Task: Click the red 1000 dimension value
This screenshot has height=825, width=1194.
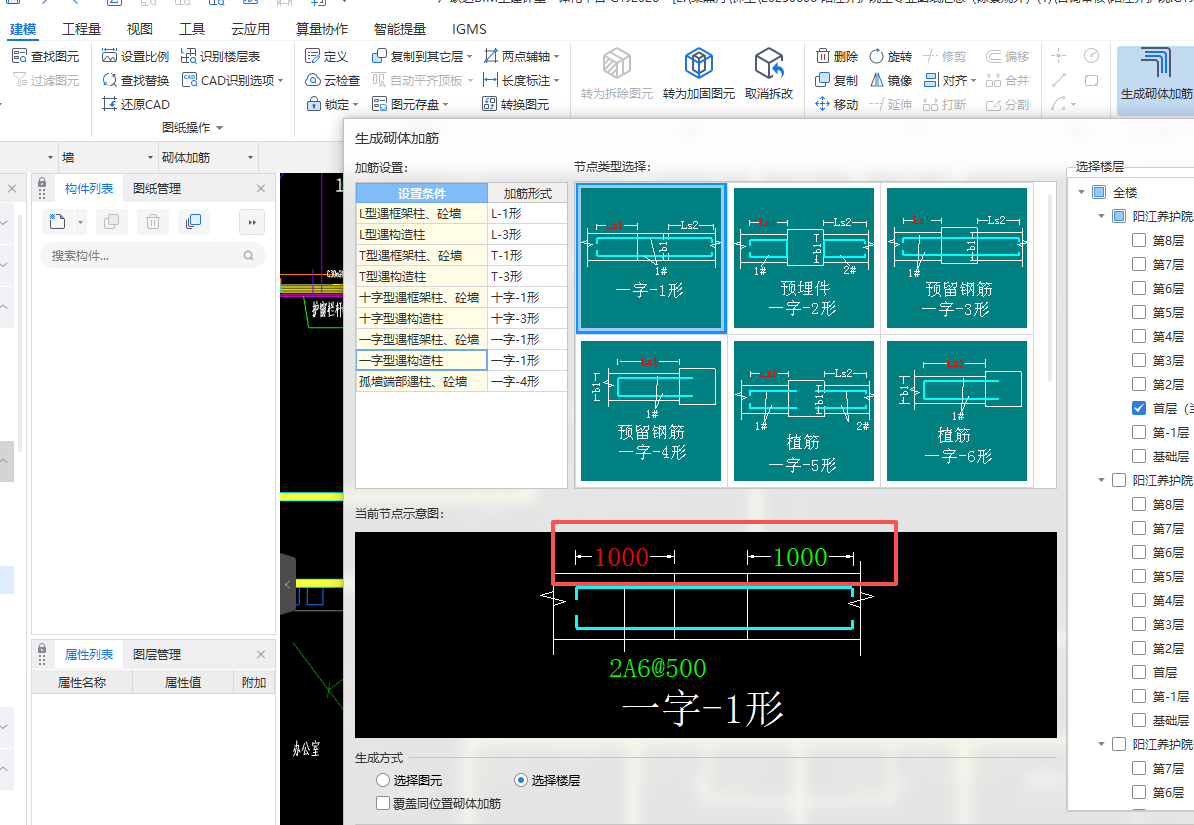Action: tap(621, 558)
